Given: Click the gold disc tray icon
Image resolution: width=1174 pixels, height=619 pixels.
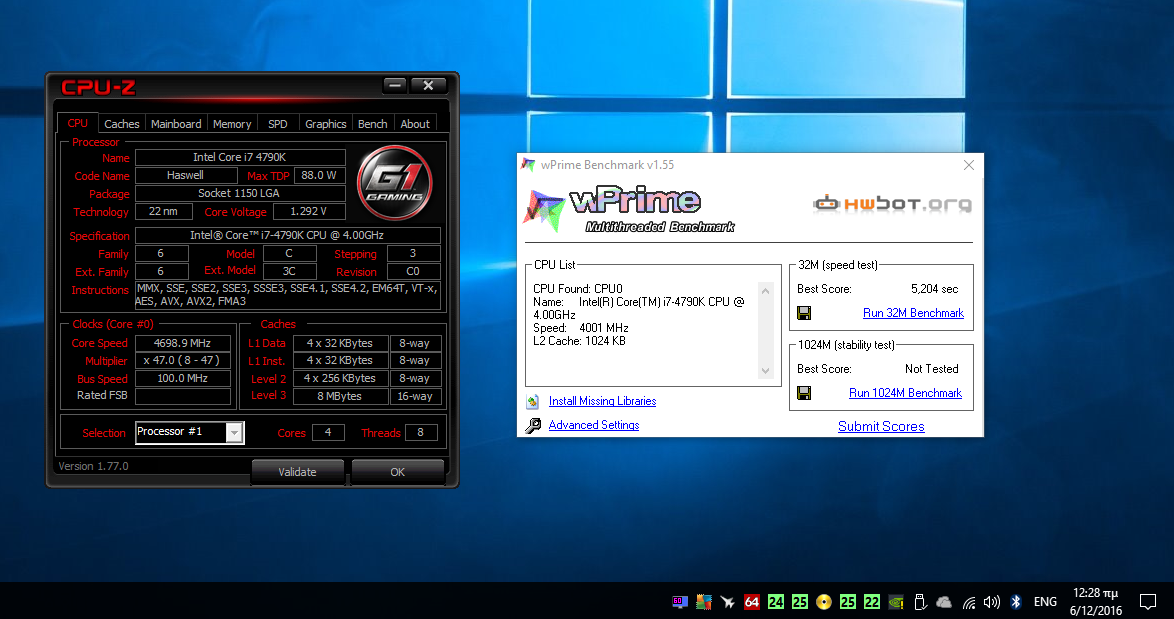Looking at the screenshot, I should pyautogui.click(x=824, y=602).
